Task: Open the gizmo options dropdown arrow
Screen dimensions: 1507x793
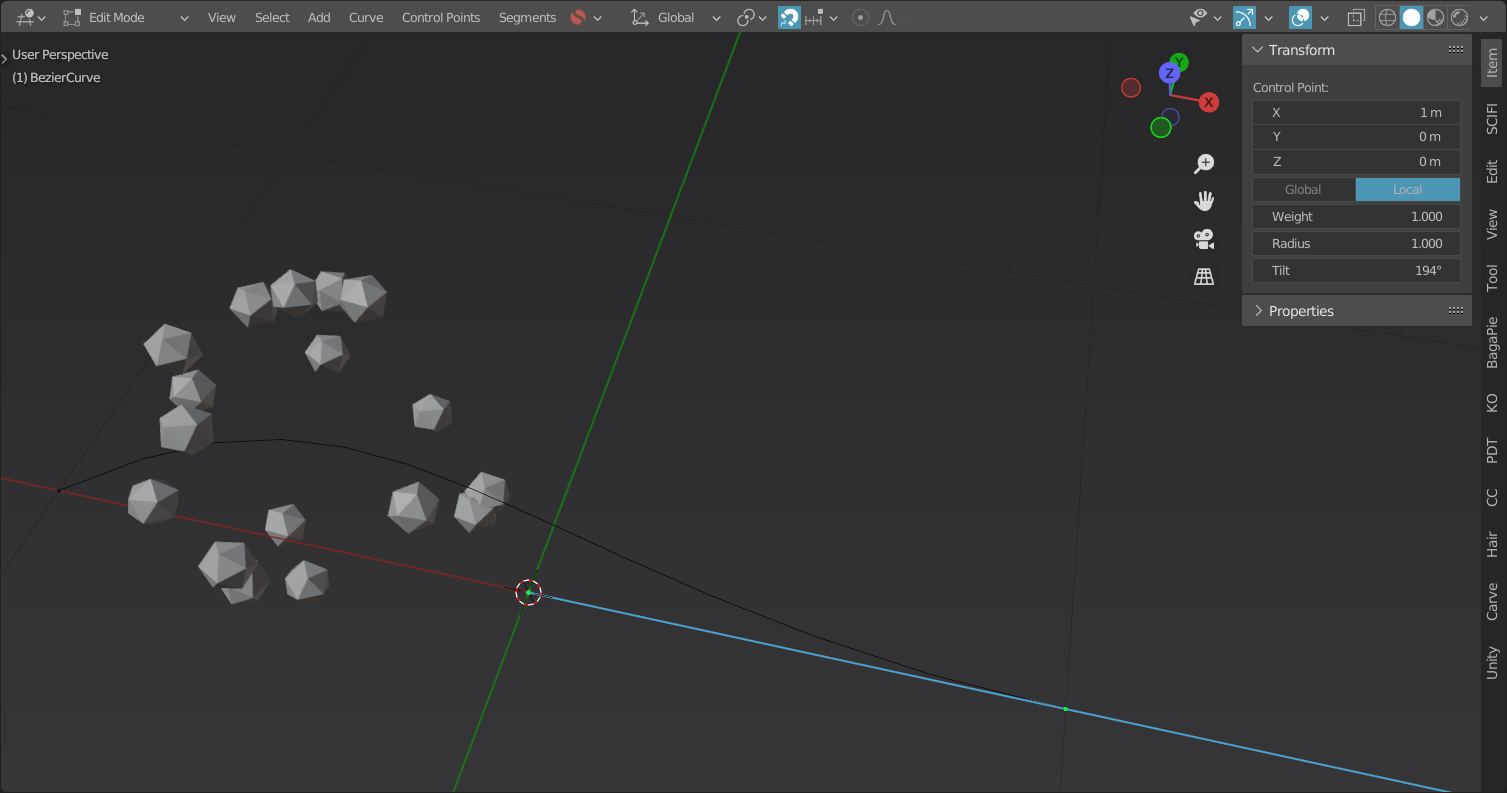Action: 1268,17
